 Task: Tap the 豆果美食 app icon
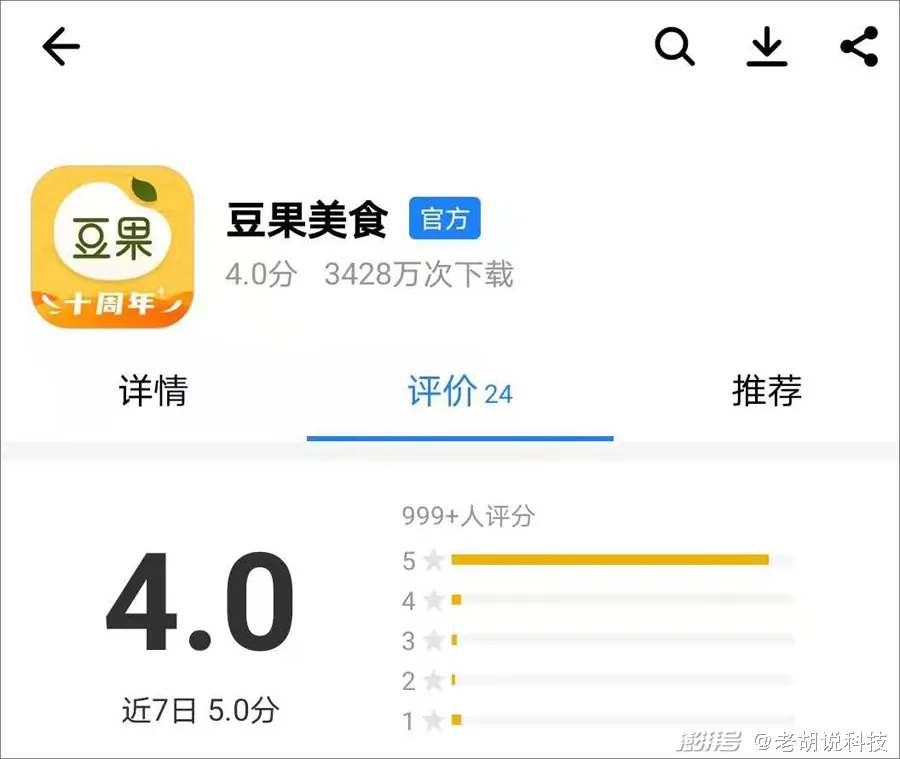[x=112, y=247]
